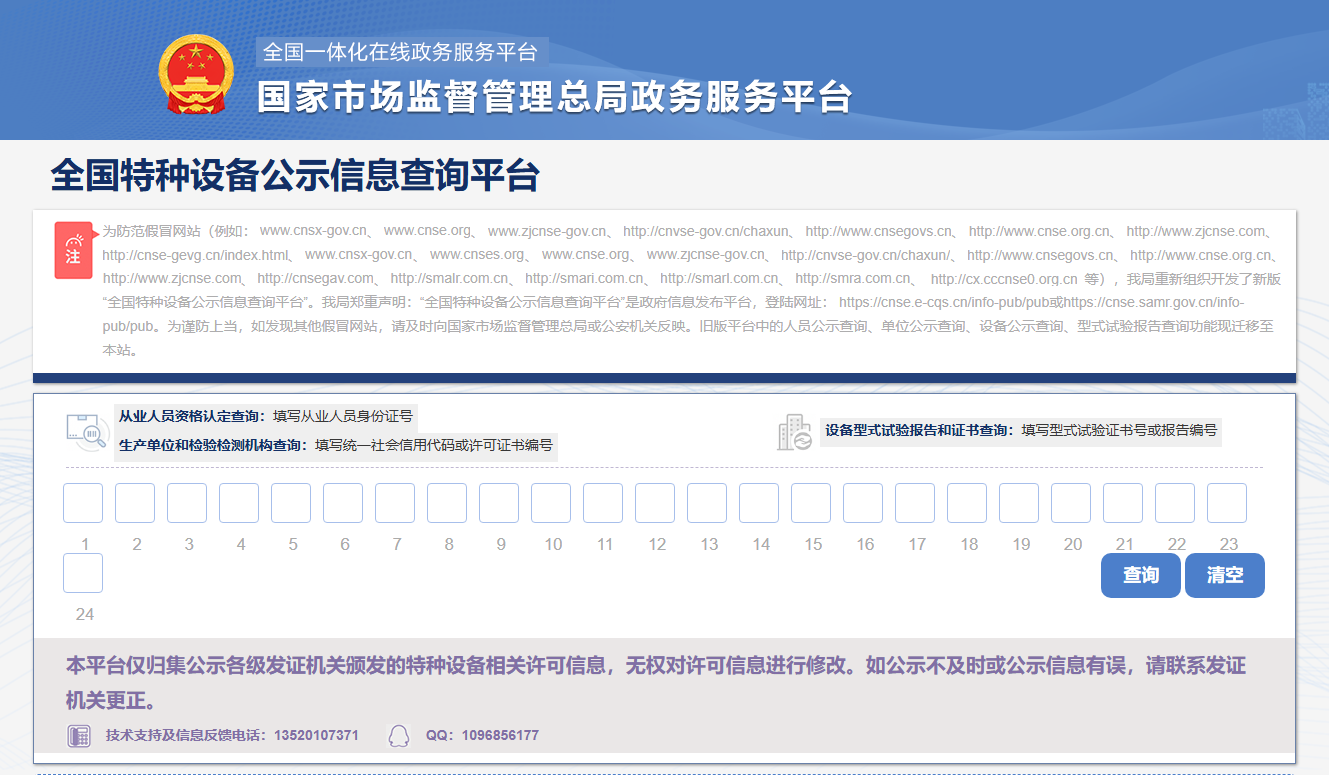Click the QQ penguin icon in the footer
The height and width of the screenshot is (775, 1330).
click(x=399, y=734)
